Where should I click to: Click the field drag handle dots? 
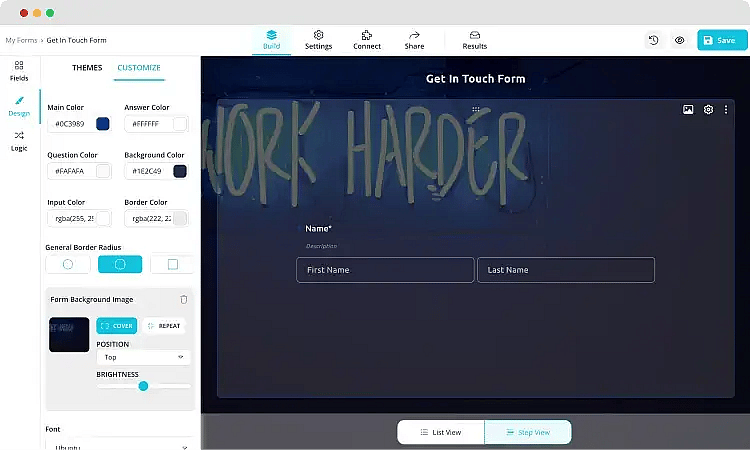click(475, 110)
